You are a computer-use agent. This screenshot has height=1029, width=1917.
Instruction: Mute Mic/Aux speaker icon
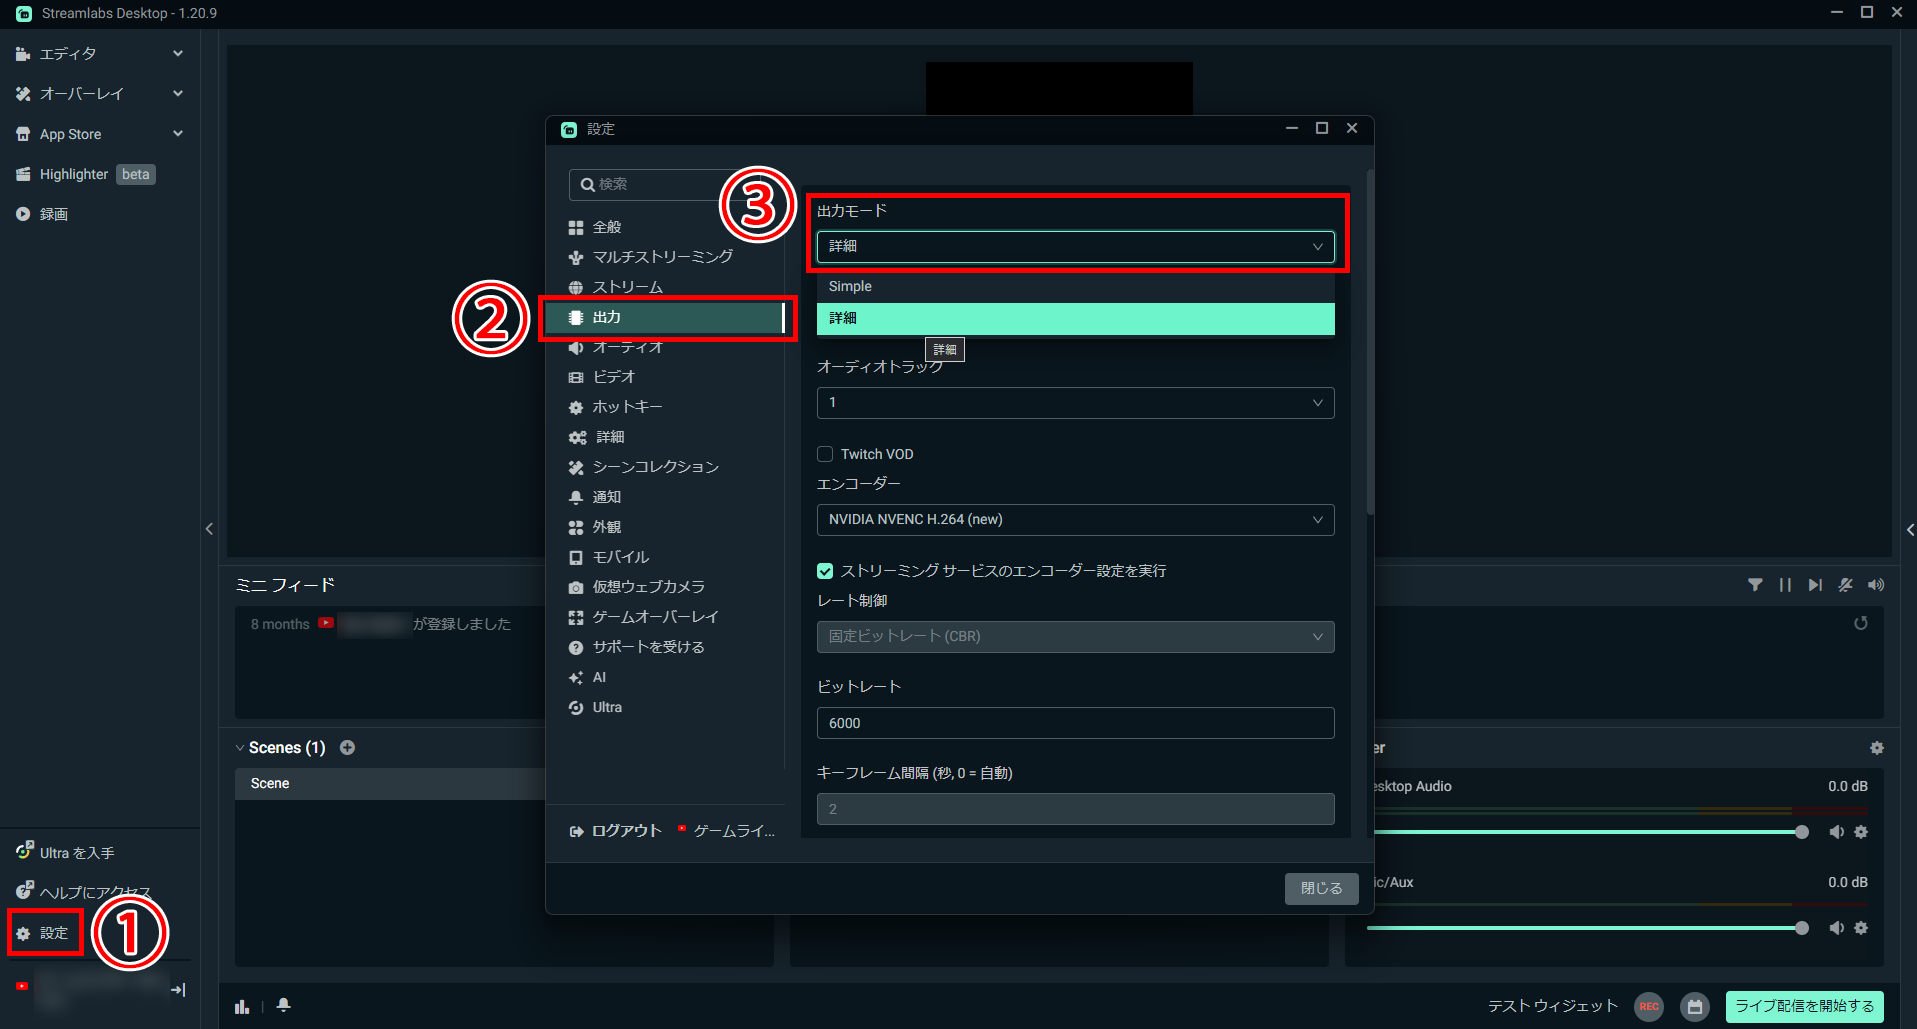click(1837, 928)
